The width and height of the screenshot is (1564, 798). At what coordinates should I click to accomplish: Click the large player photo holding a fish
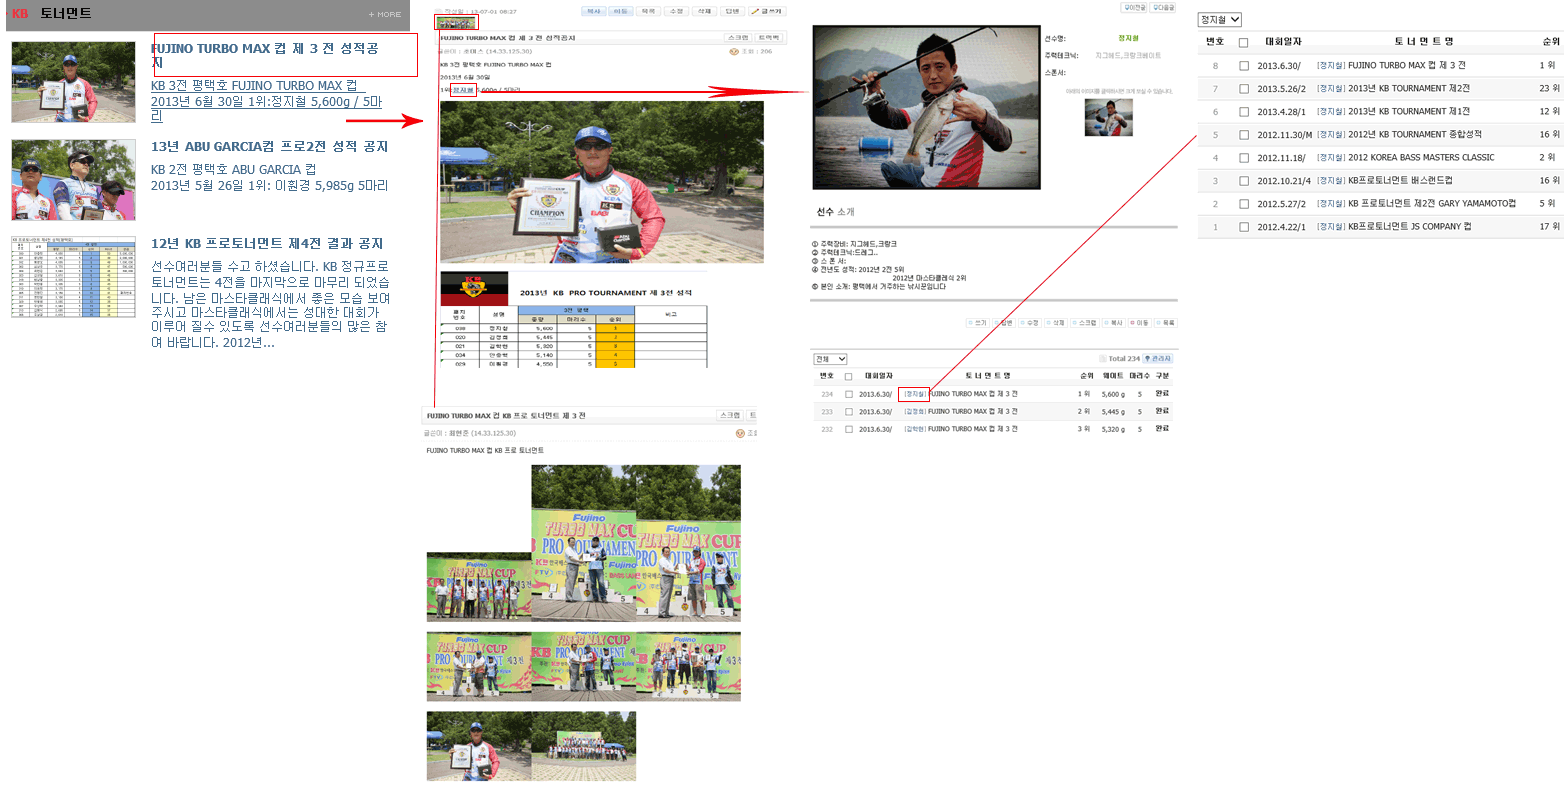(926, 107)
